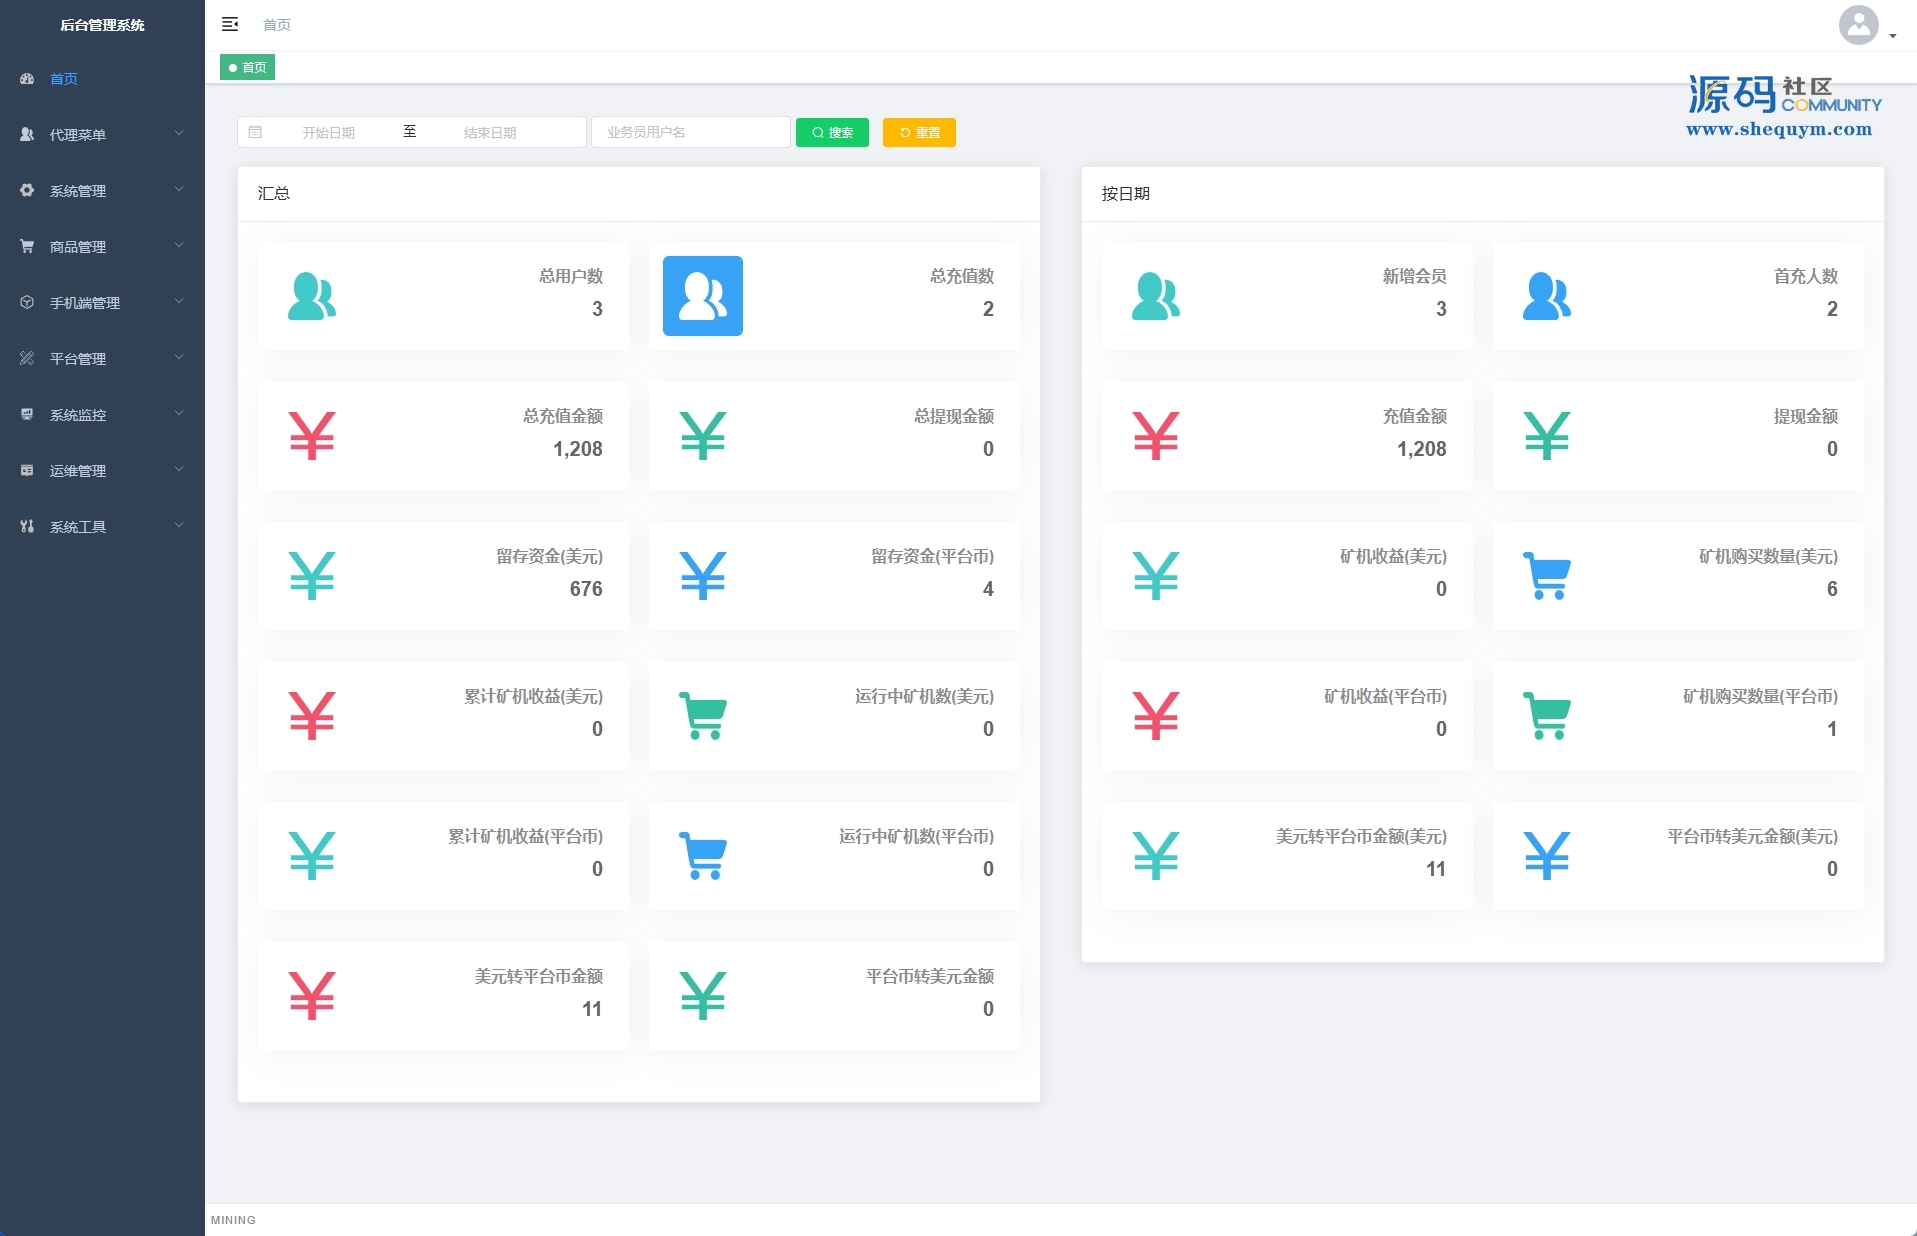Click the blue users icon for 总充值数
The width and height of the screenshot is (1917, 1236).
click(x=702, y=296)
